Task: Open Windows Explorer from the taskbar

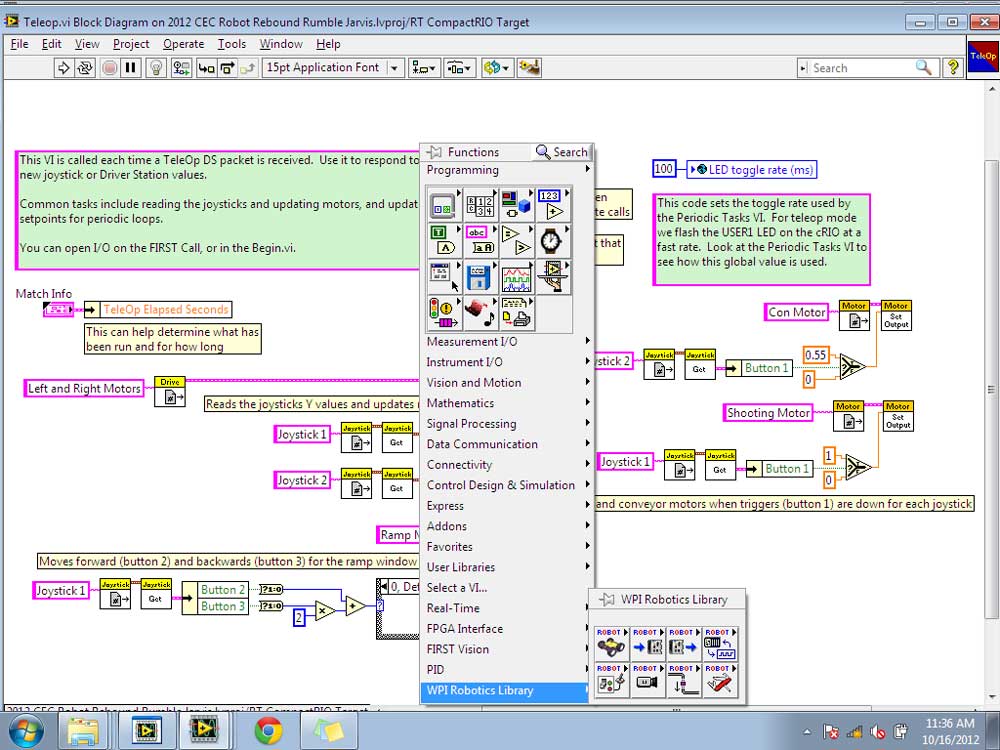Action: pyautogui.click(x=84, y=731)
